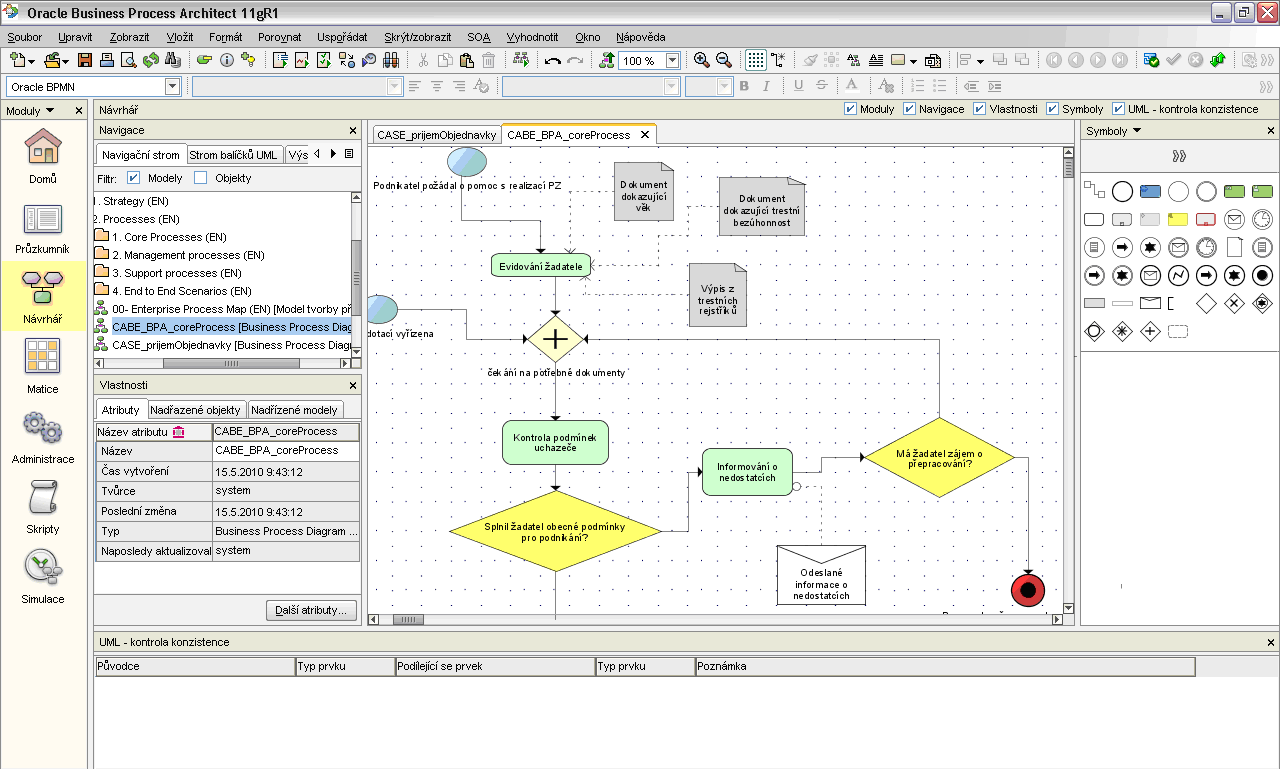
Task: Pick the envelope message symbol in palette top row
Action: [1234, 219]
